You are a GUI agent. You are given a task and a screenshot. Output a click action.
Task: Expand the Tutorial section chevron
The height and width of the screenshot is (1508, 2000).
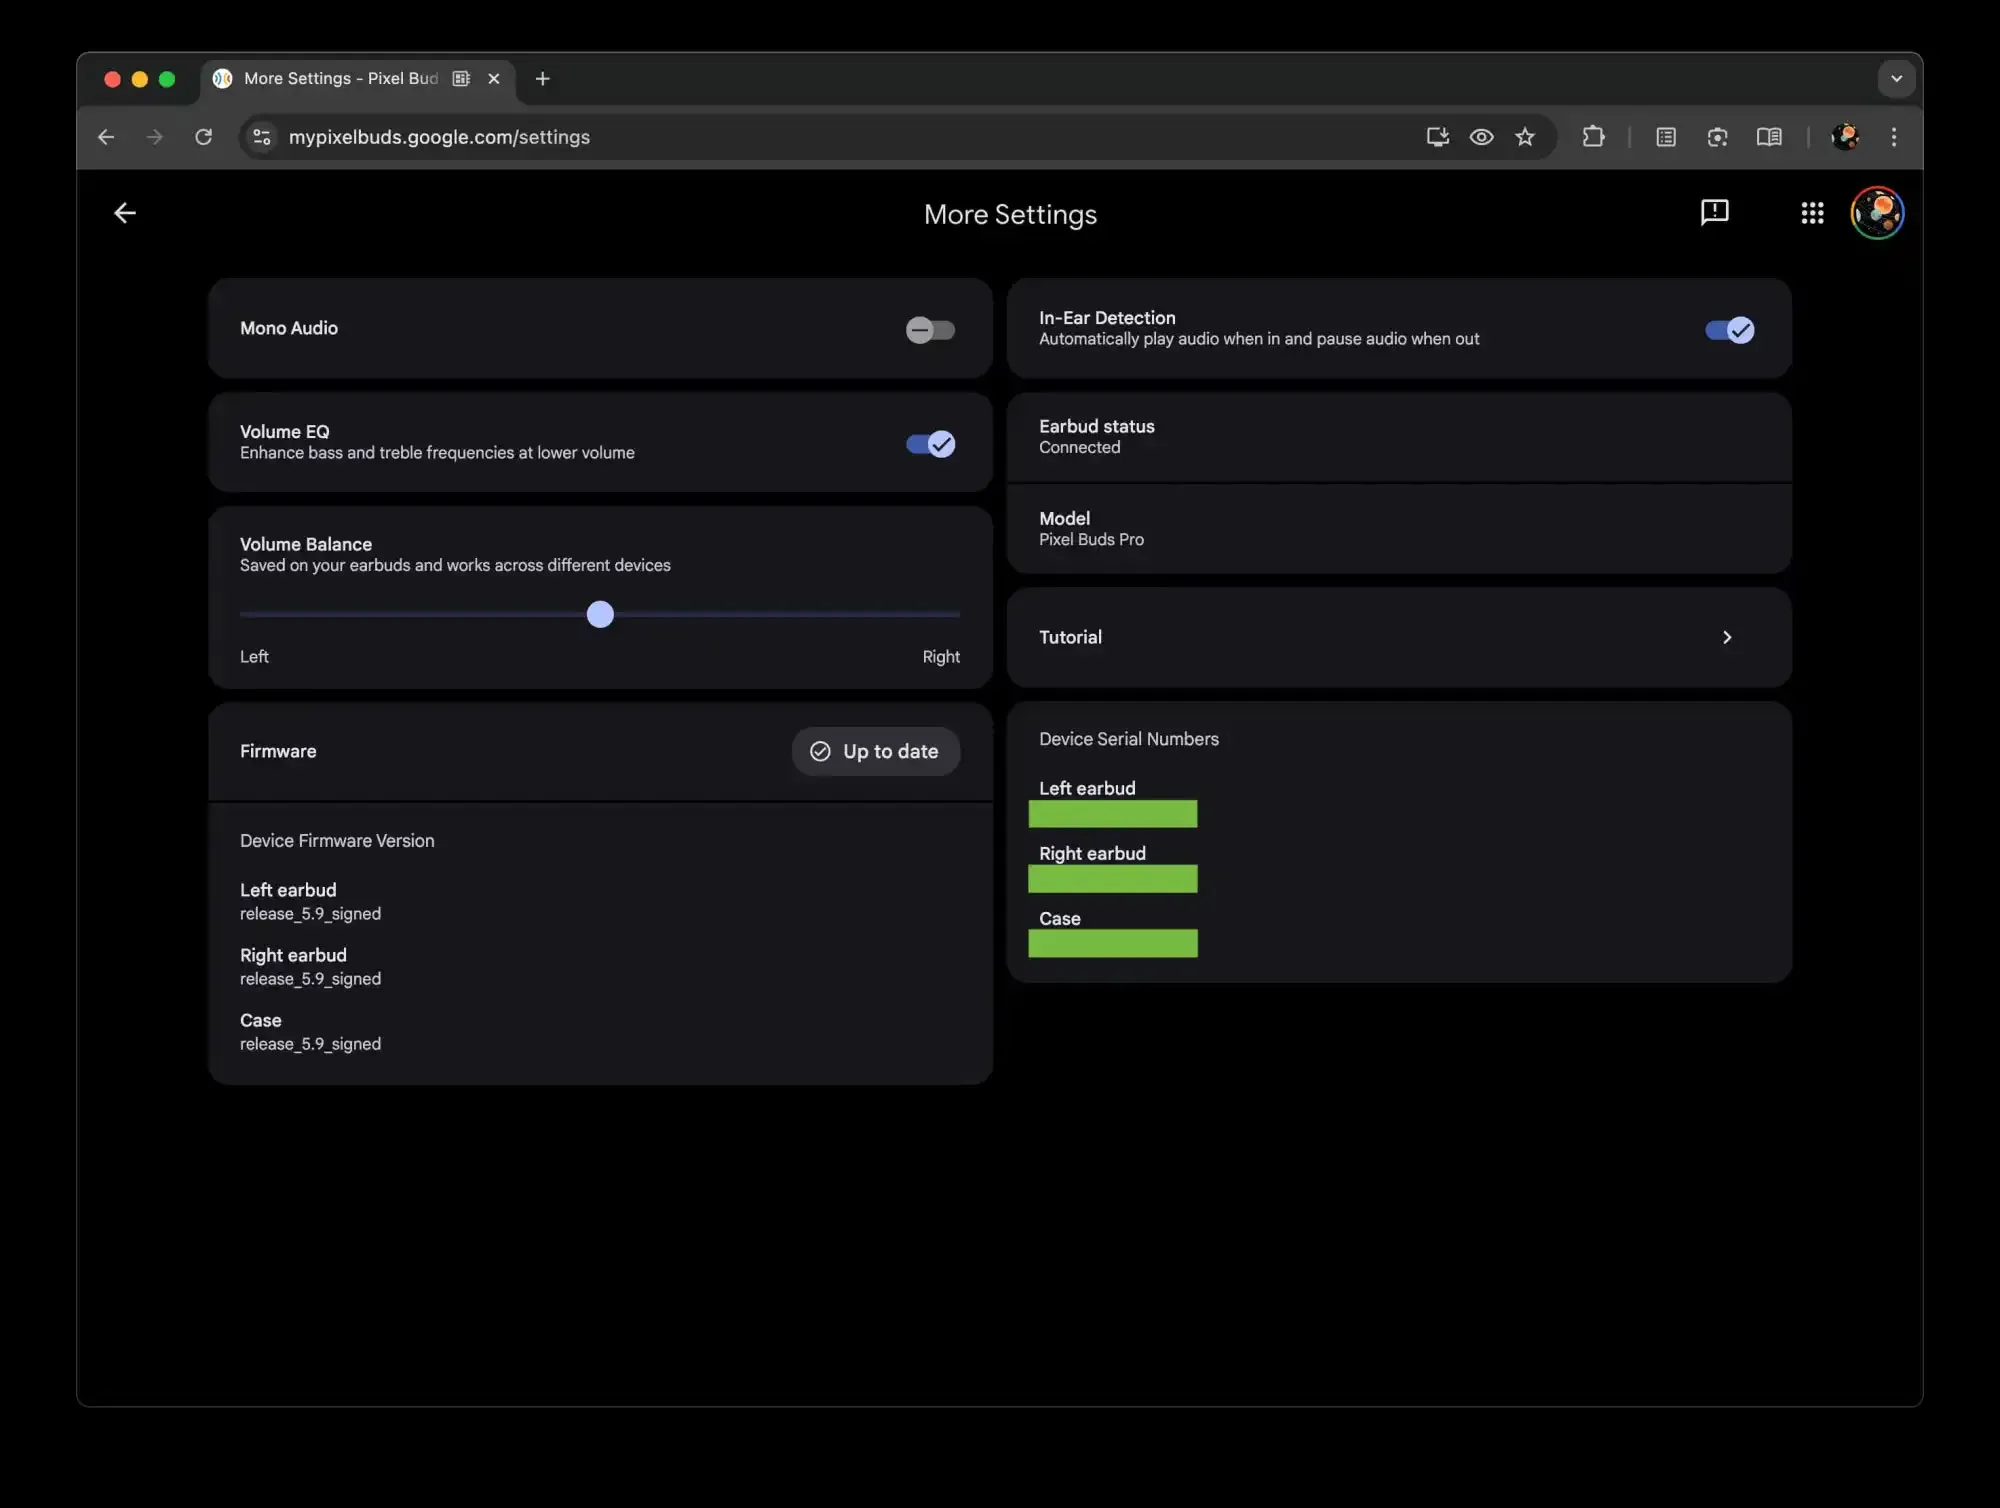pyautogui.click(x=1728, y=635)
